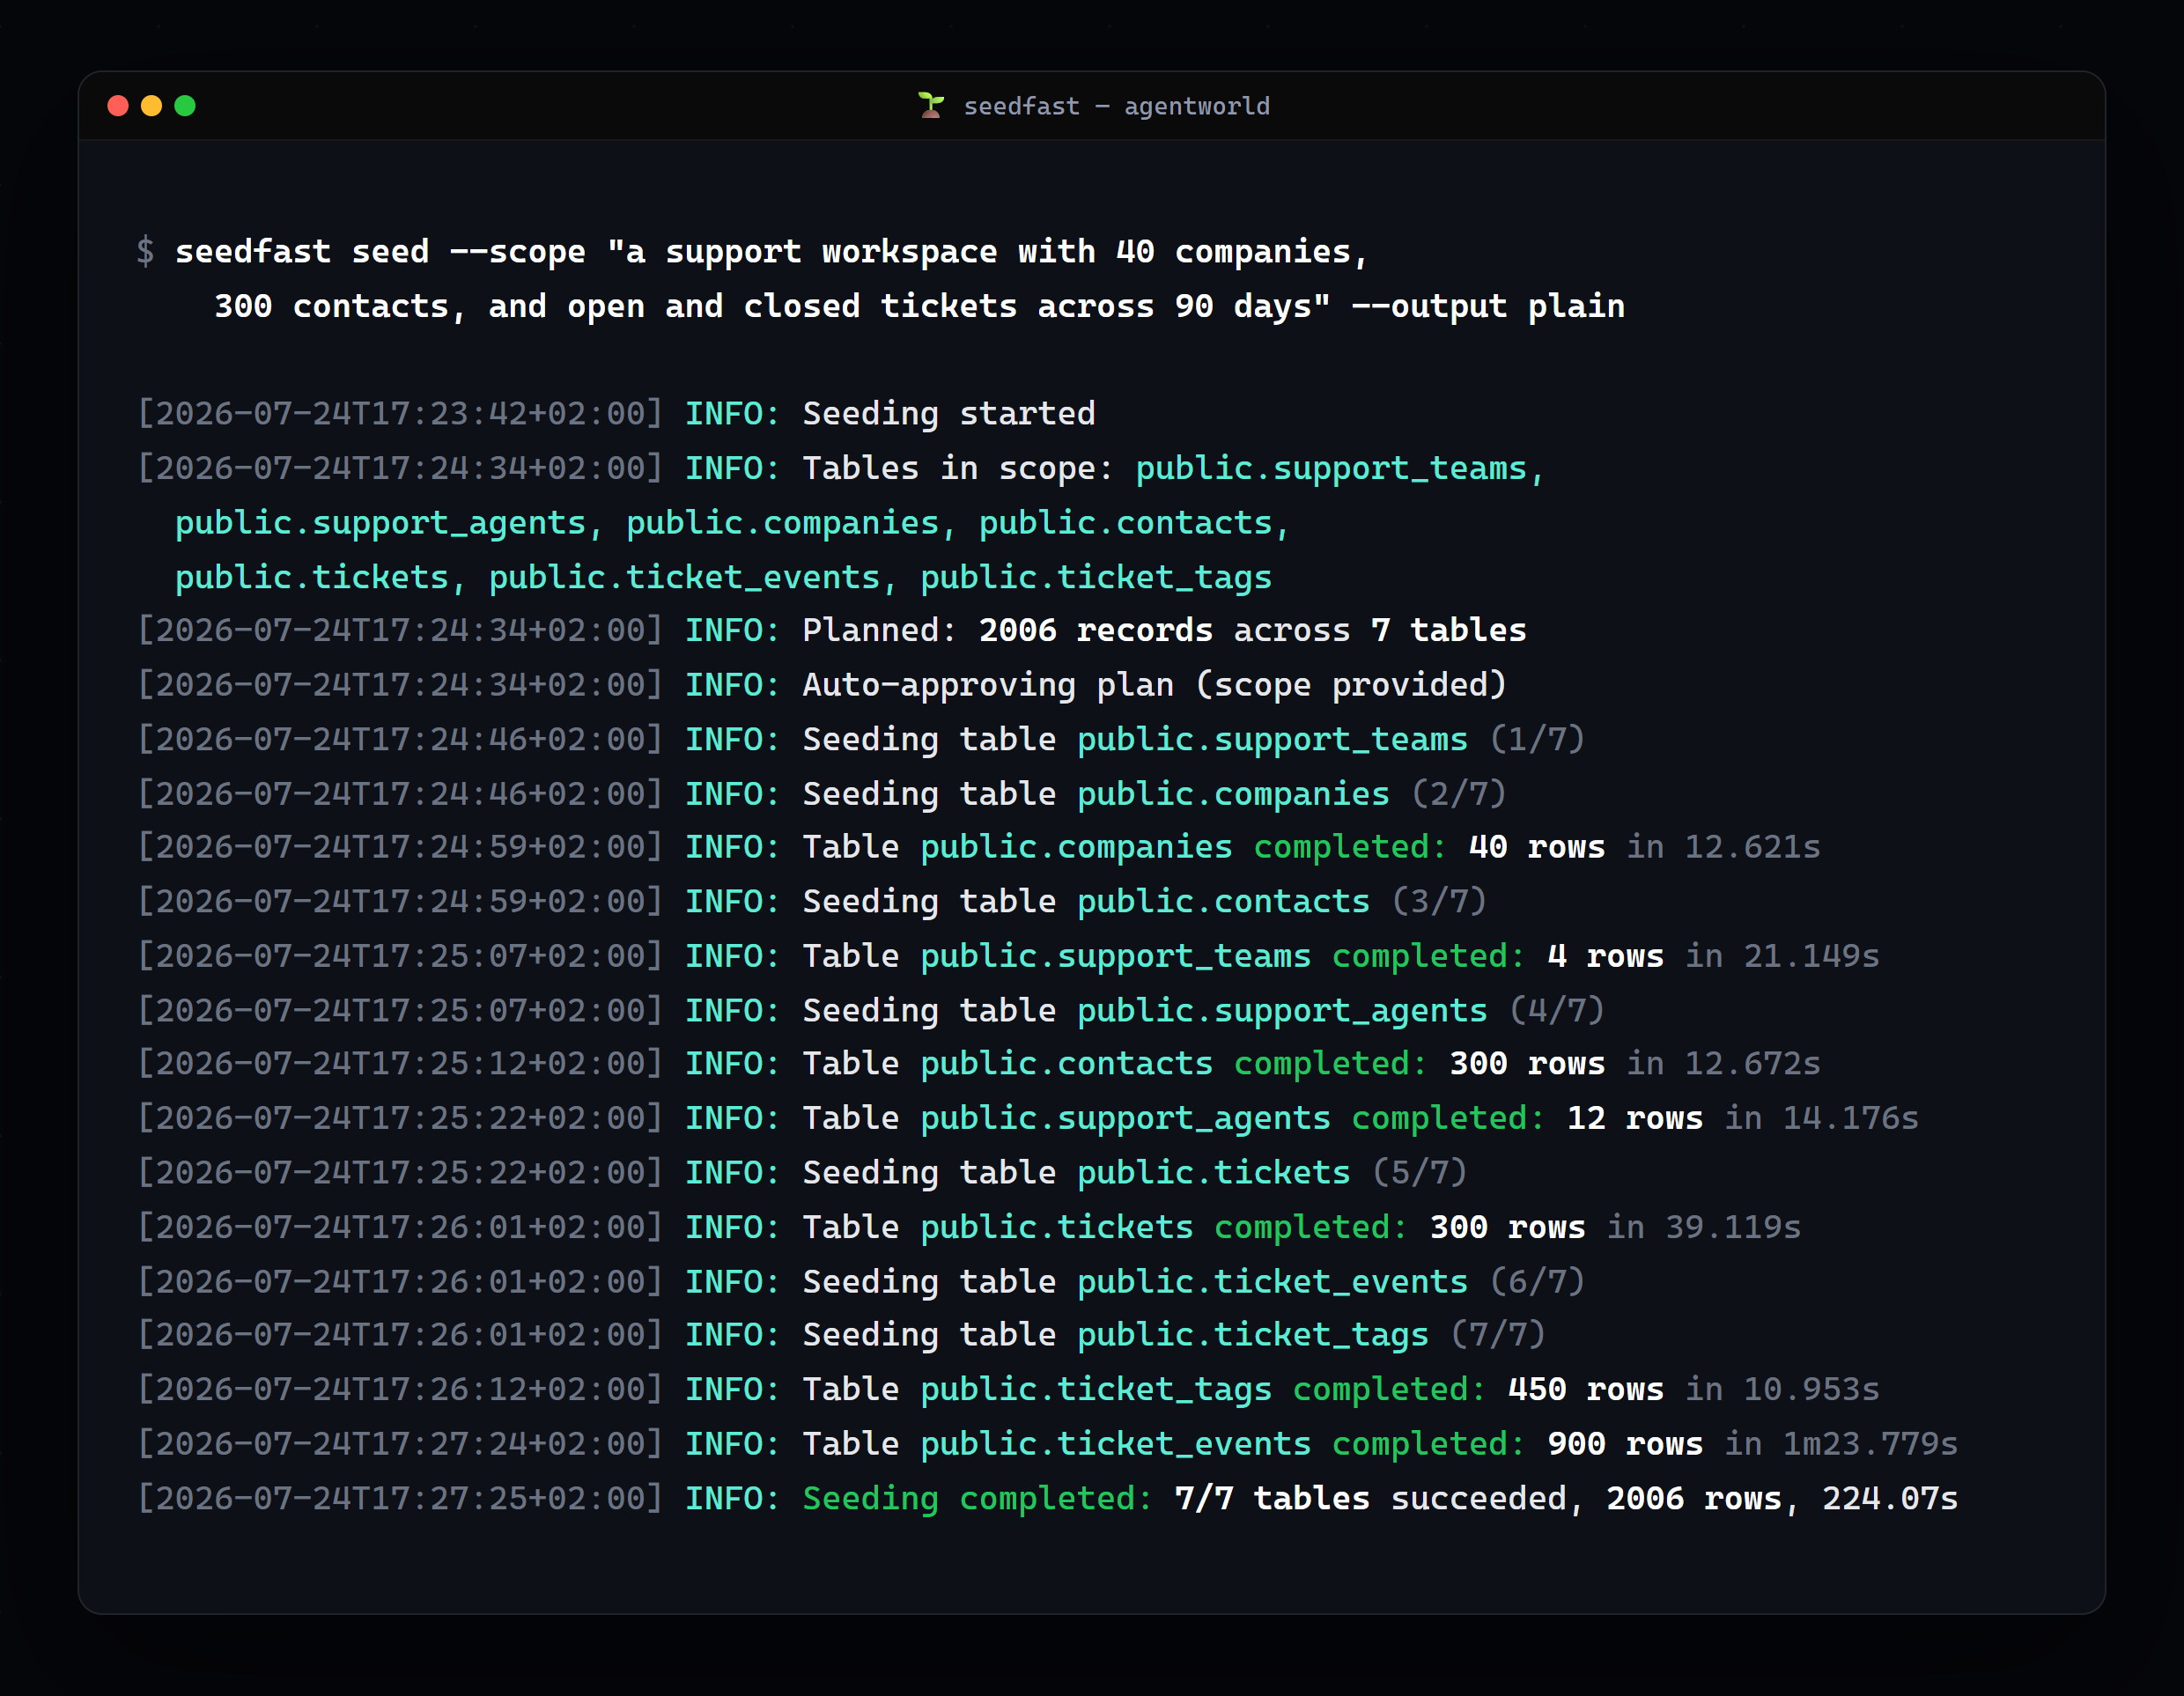Click the 'seedfast – agentworld' window title
The width and height of the screenshot is (2184, 1696).
coord(1116,106)
